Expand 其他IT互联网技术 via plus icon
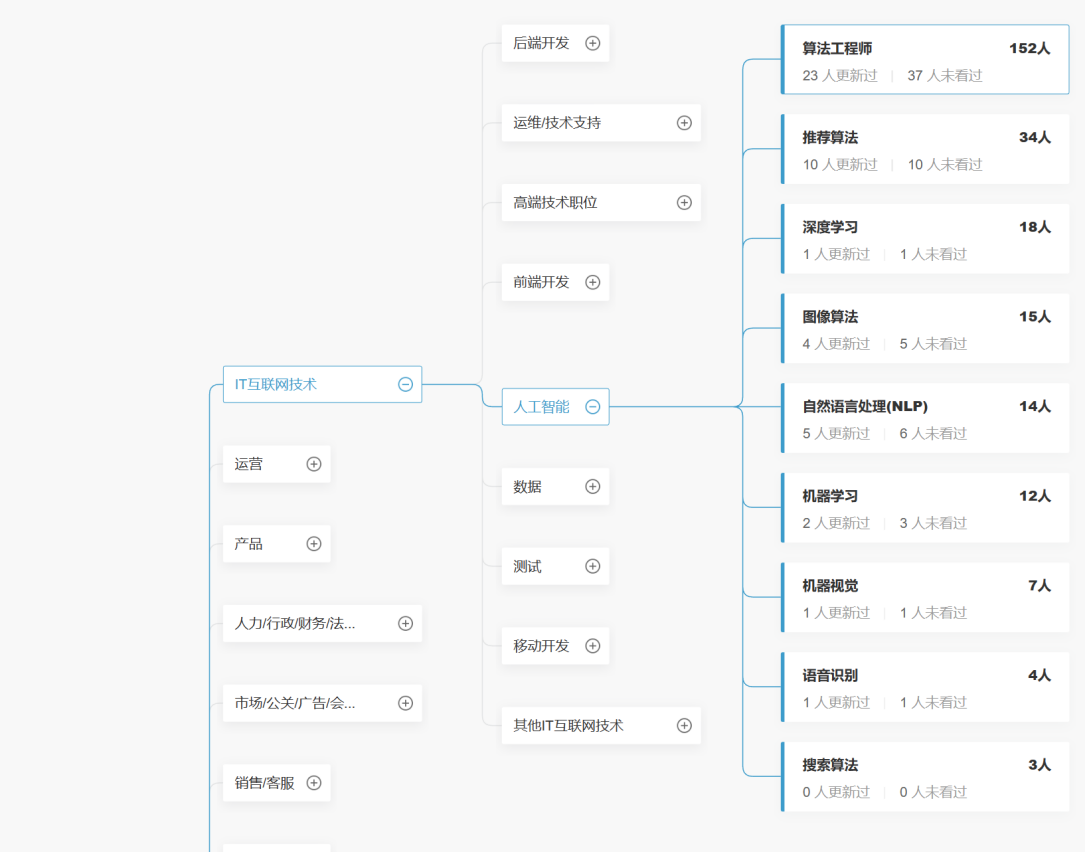The width and height of the screenshot is (1085, 852). 684,726
